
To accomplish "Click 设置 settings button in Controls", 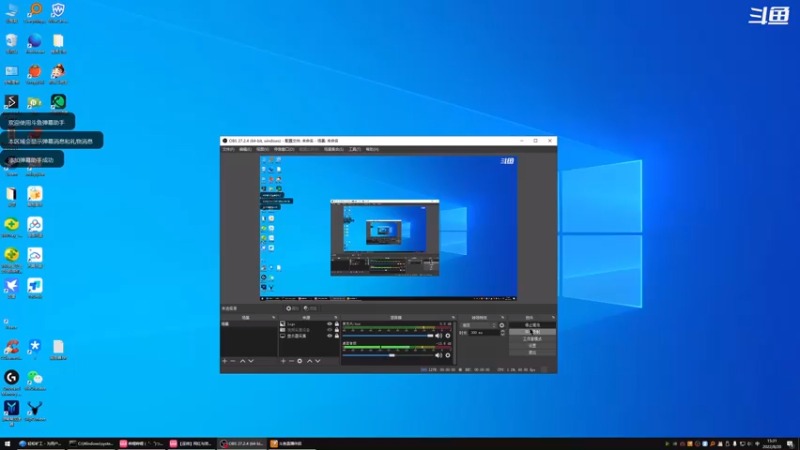I will click(532, 345).
